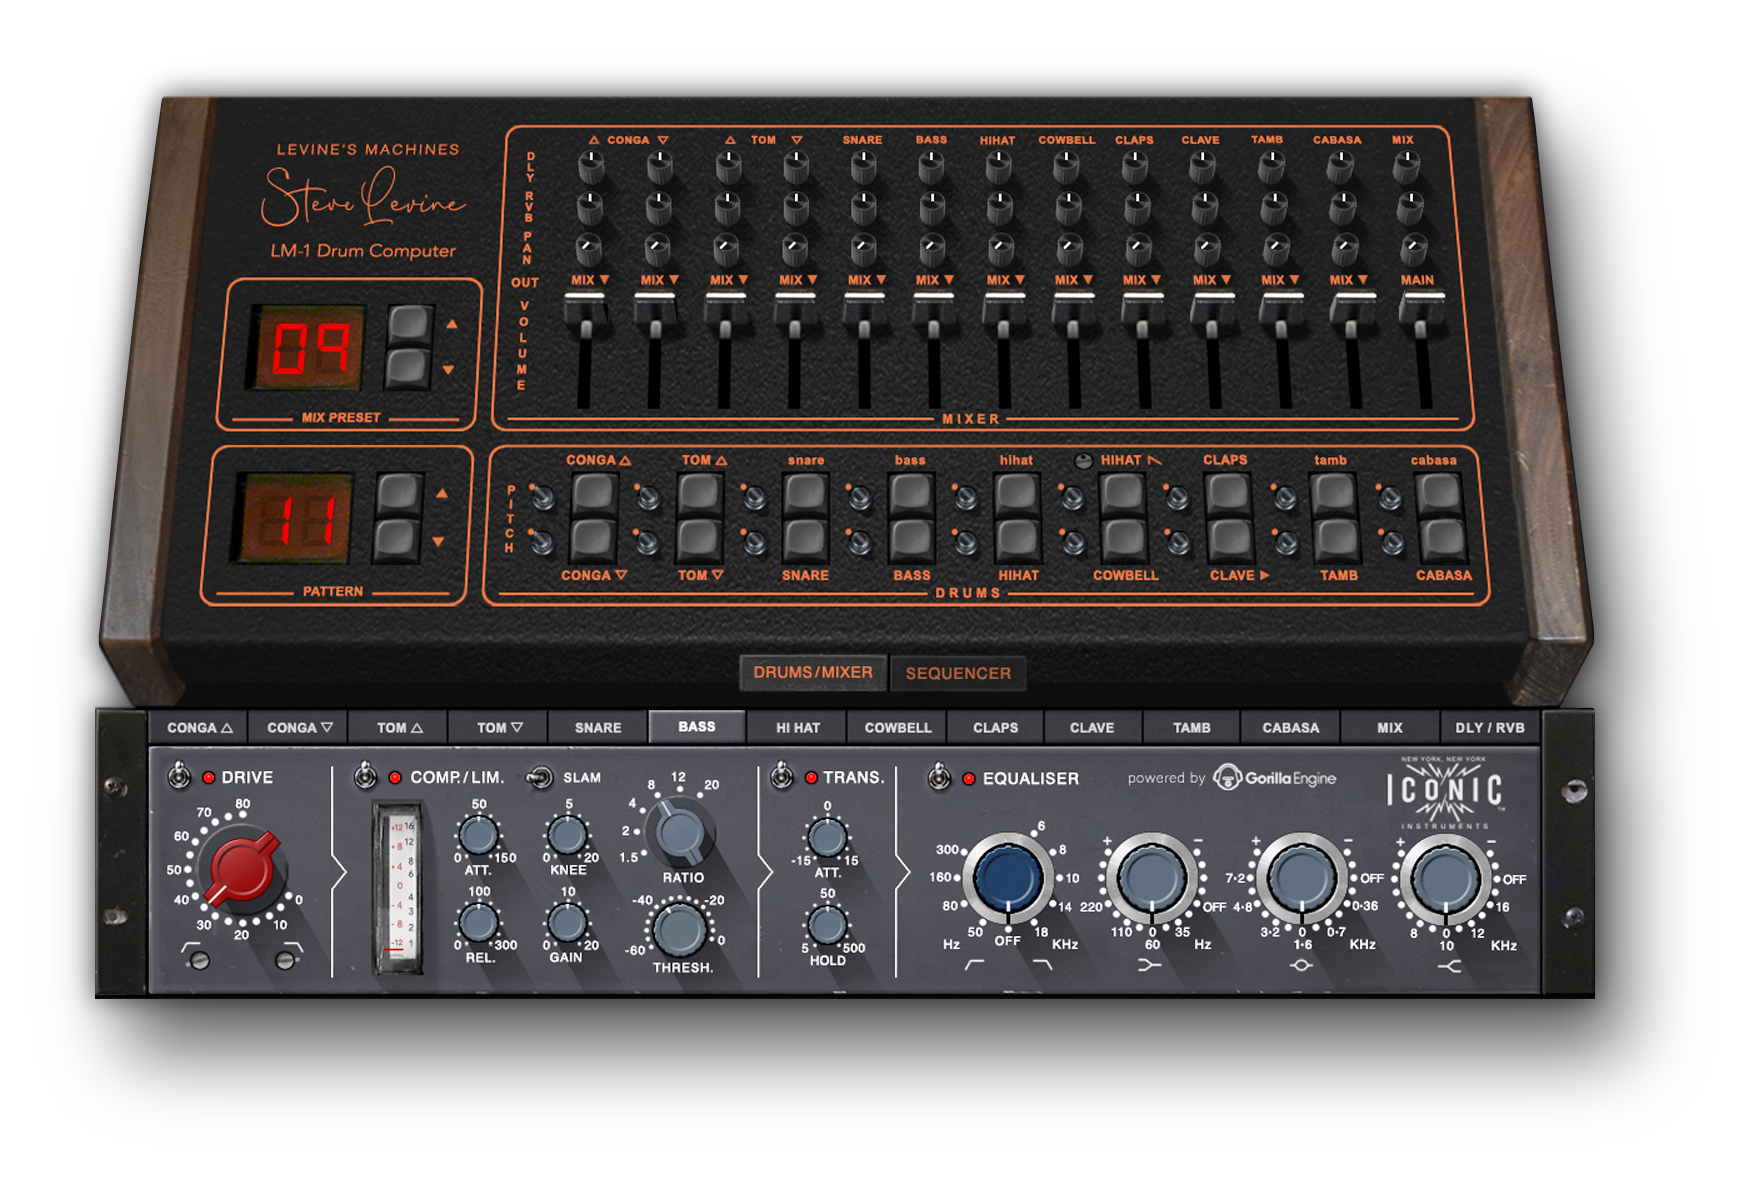
Task: Expand the BASS channel output MIX dropdown
Action: pyautogui.click(x=934, y=280)
